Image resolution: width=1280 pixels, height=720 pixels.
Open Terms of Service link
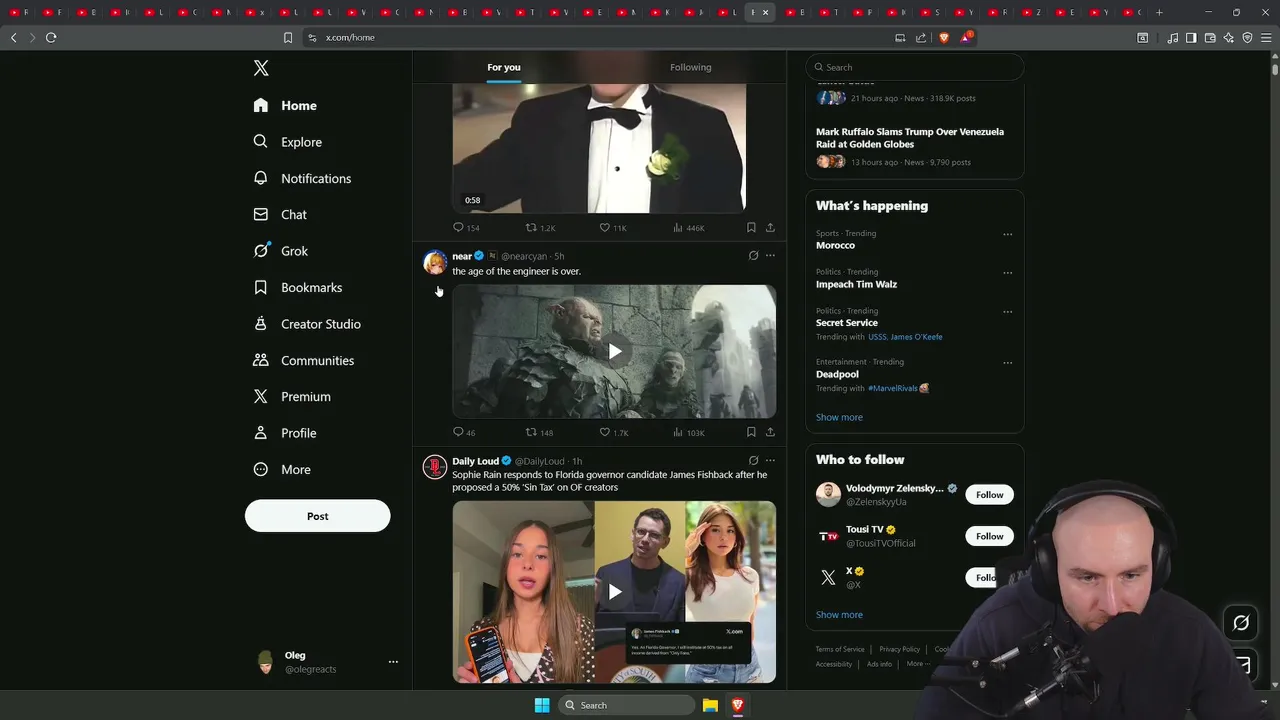tap(840, 649)
